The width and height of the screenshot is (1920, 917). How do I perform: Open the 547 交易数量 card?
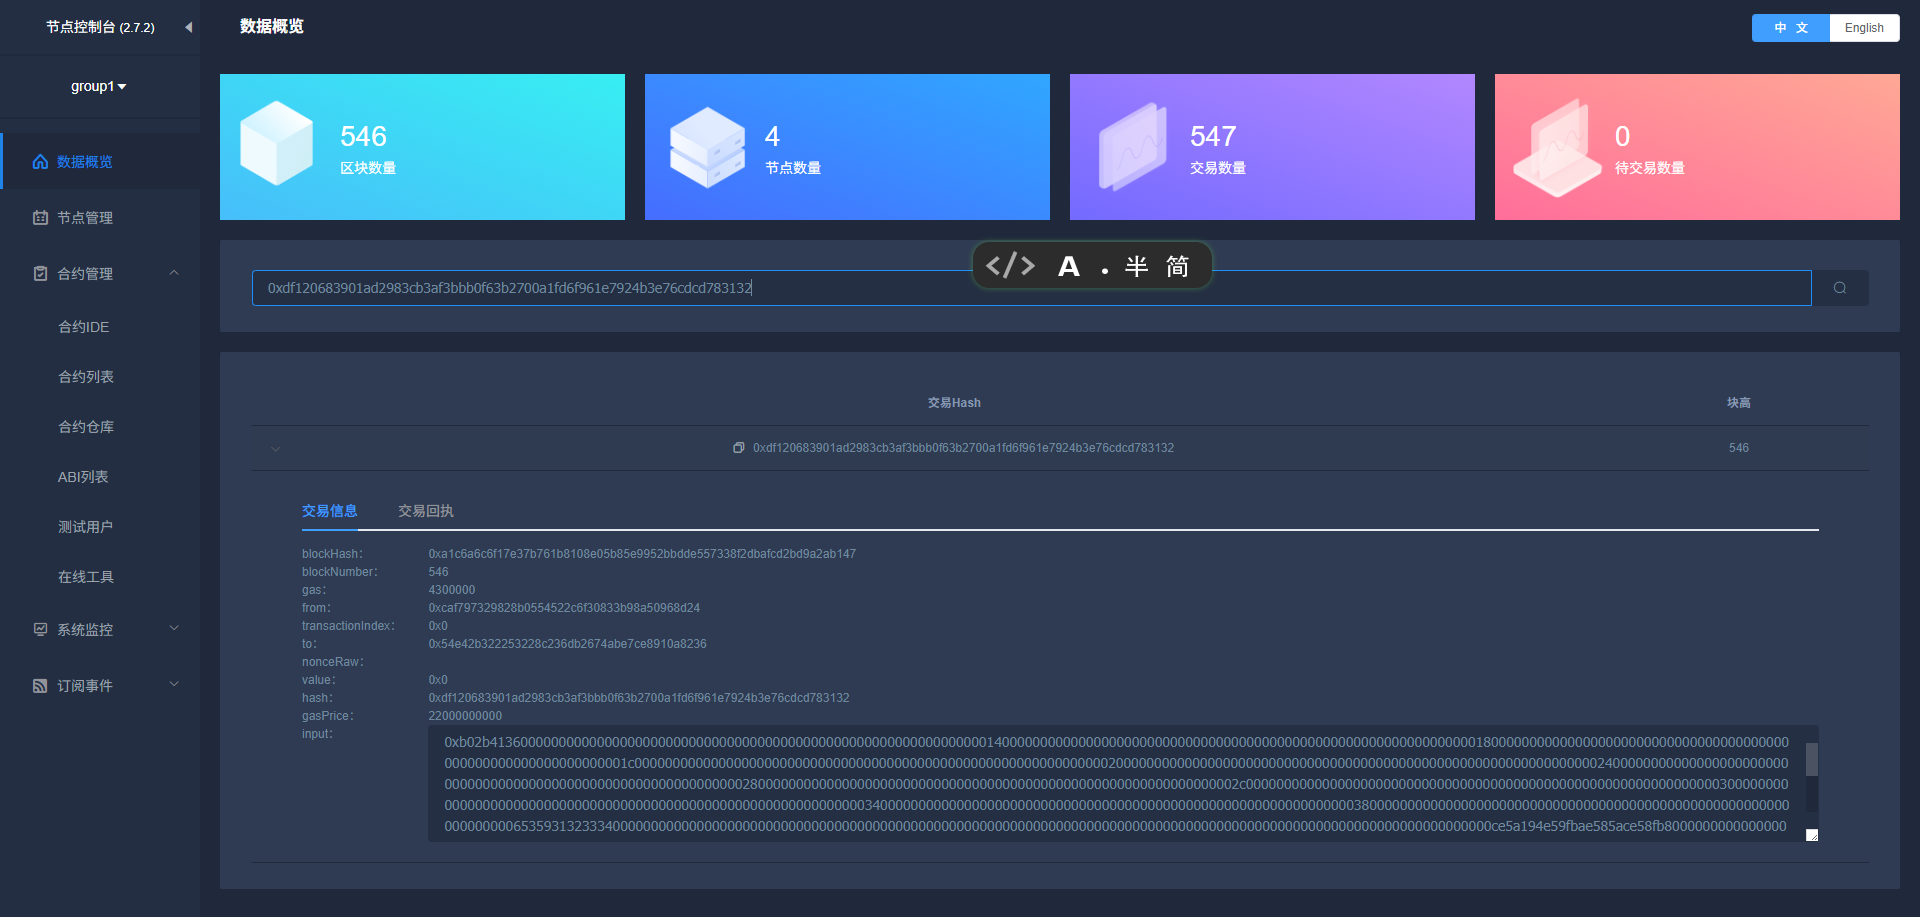[x=1272, y=147]
